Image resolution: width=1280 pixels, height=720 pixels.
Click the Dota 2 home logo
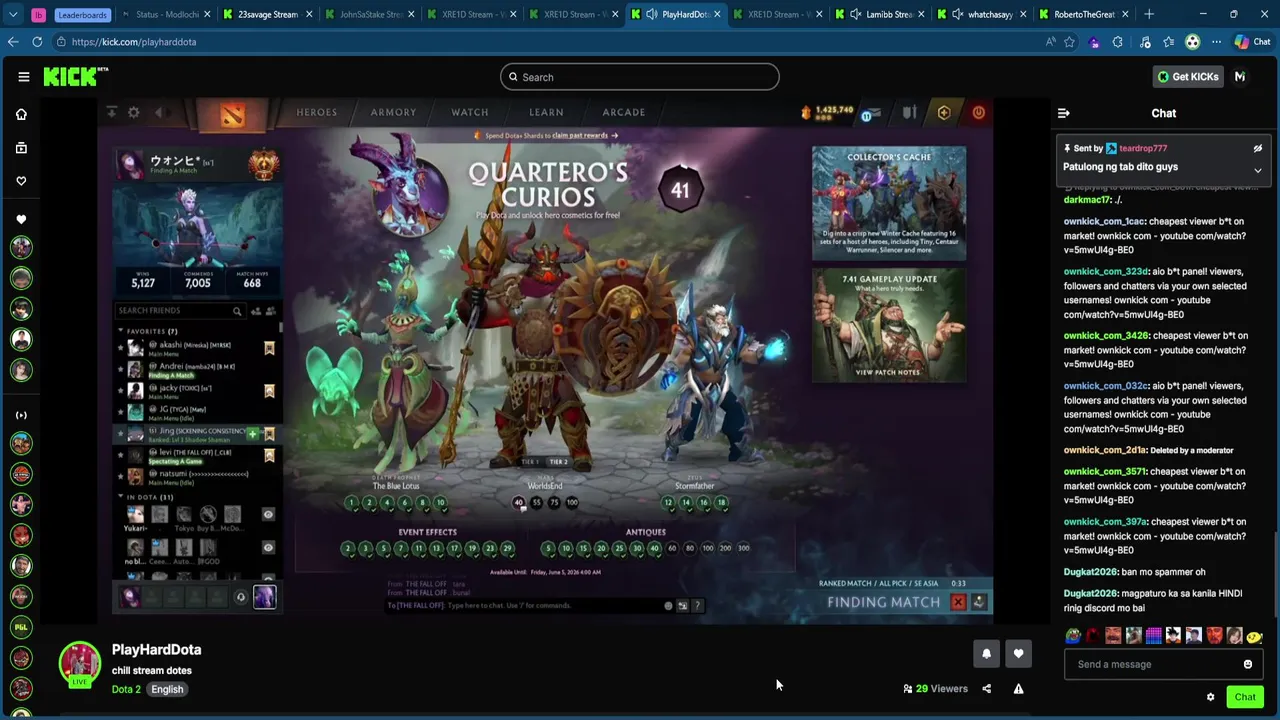(x=233, y=115)
